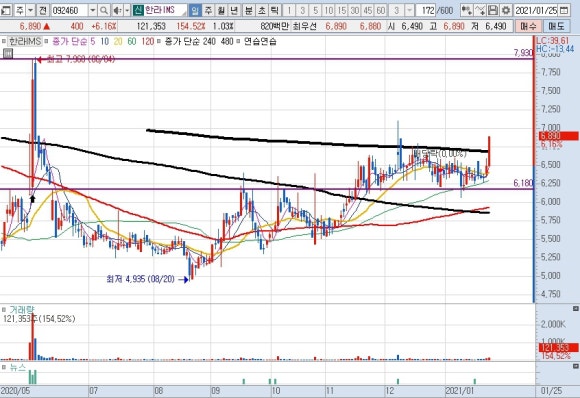Image resolution: width=580 pixels, height=398 pixels.
Task: Select the 년 yearly period tab
Action: pos(234,10)
